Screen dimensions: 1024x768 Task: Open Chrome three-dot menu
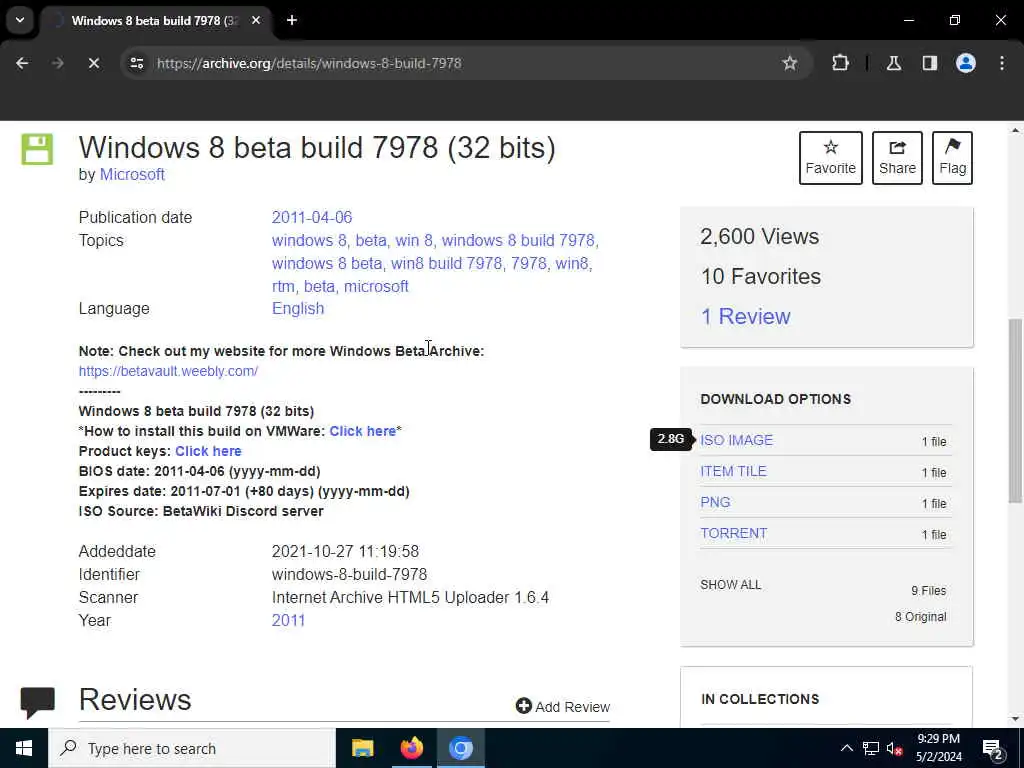pos(1002,63)
